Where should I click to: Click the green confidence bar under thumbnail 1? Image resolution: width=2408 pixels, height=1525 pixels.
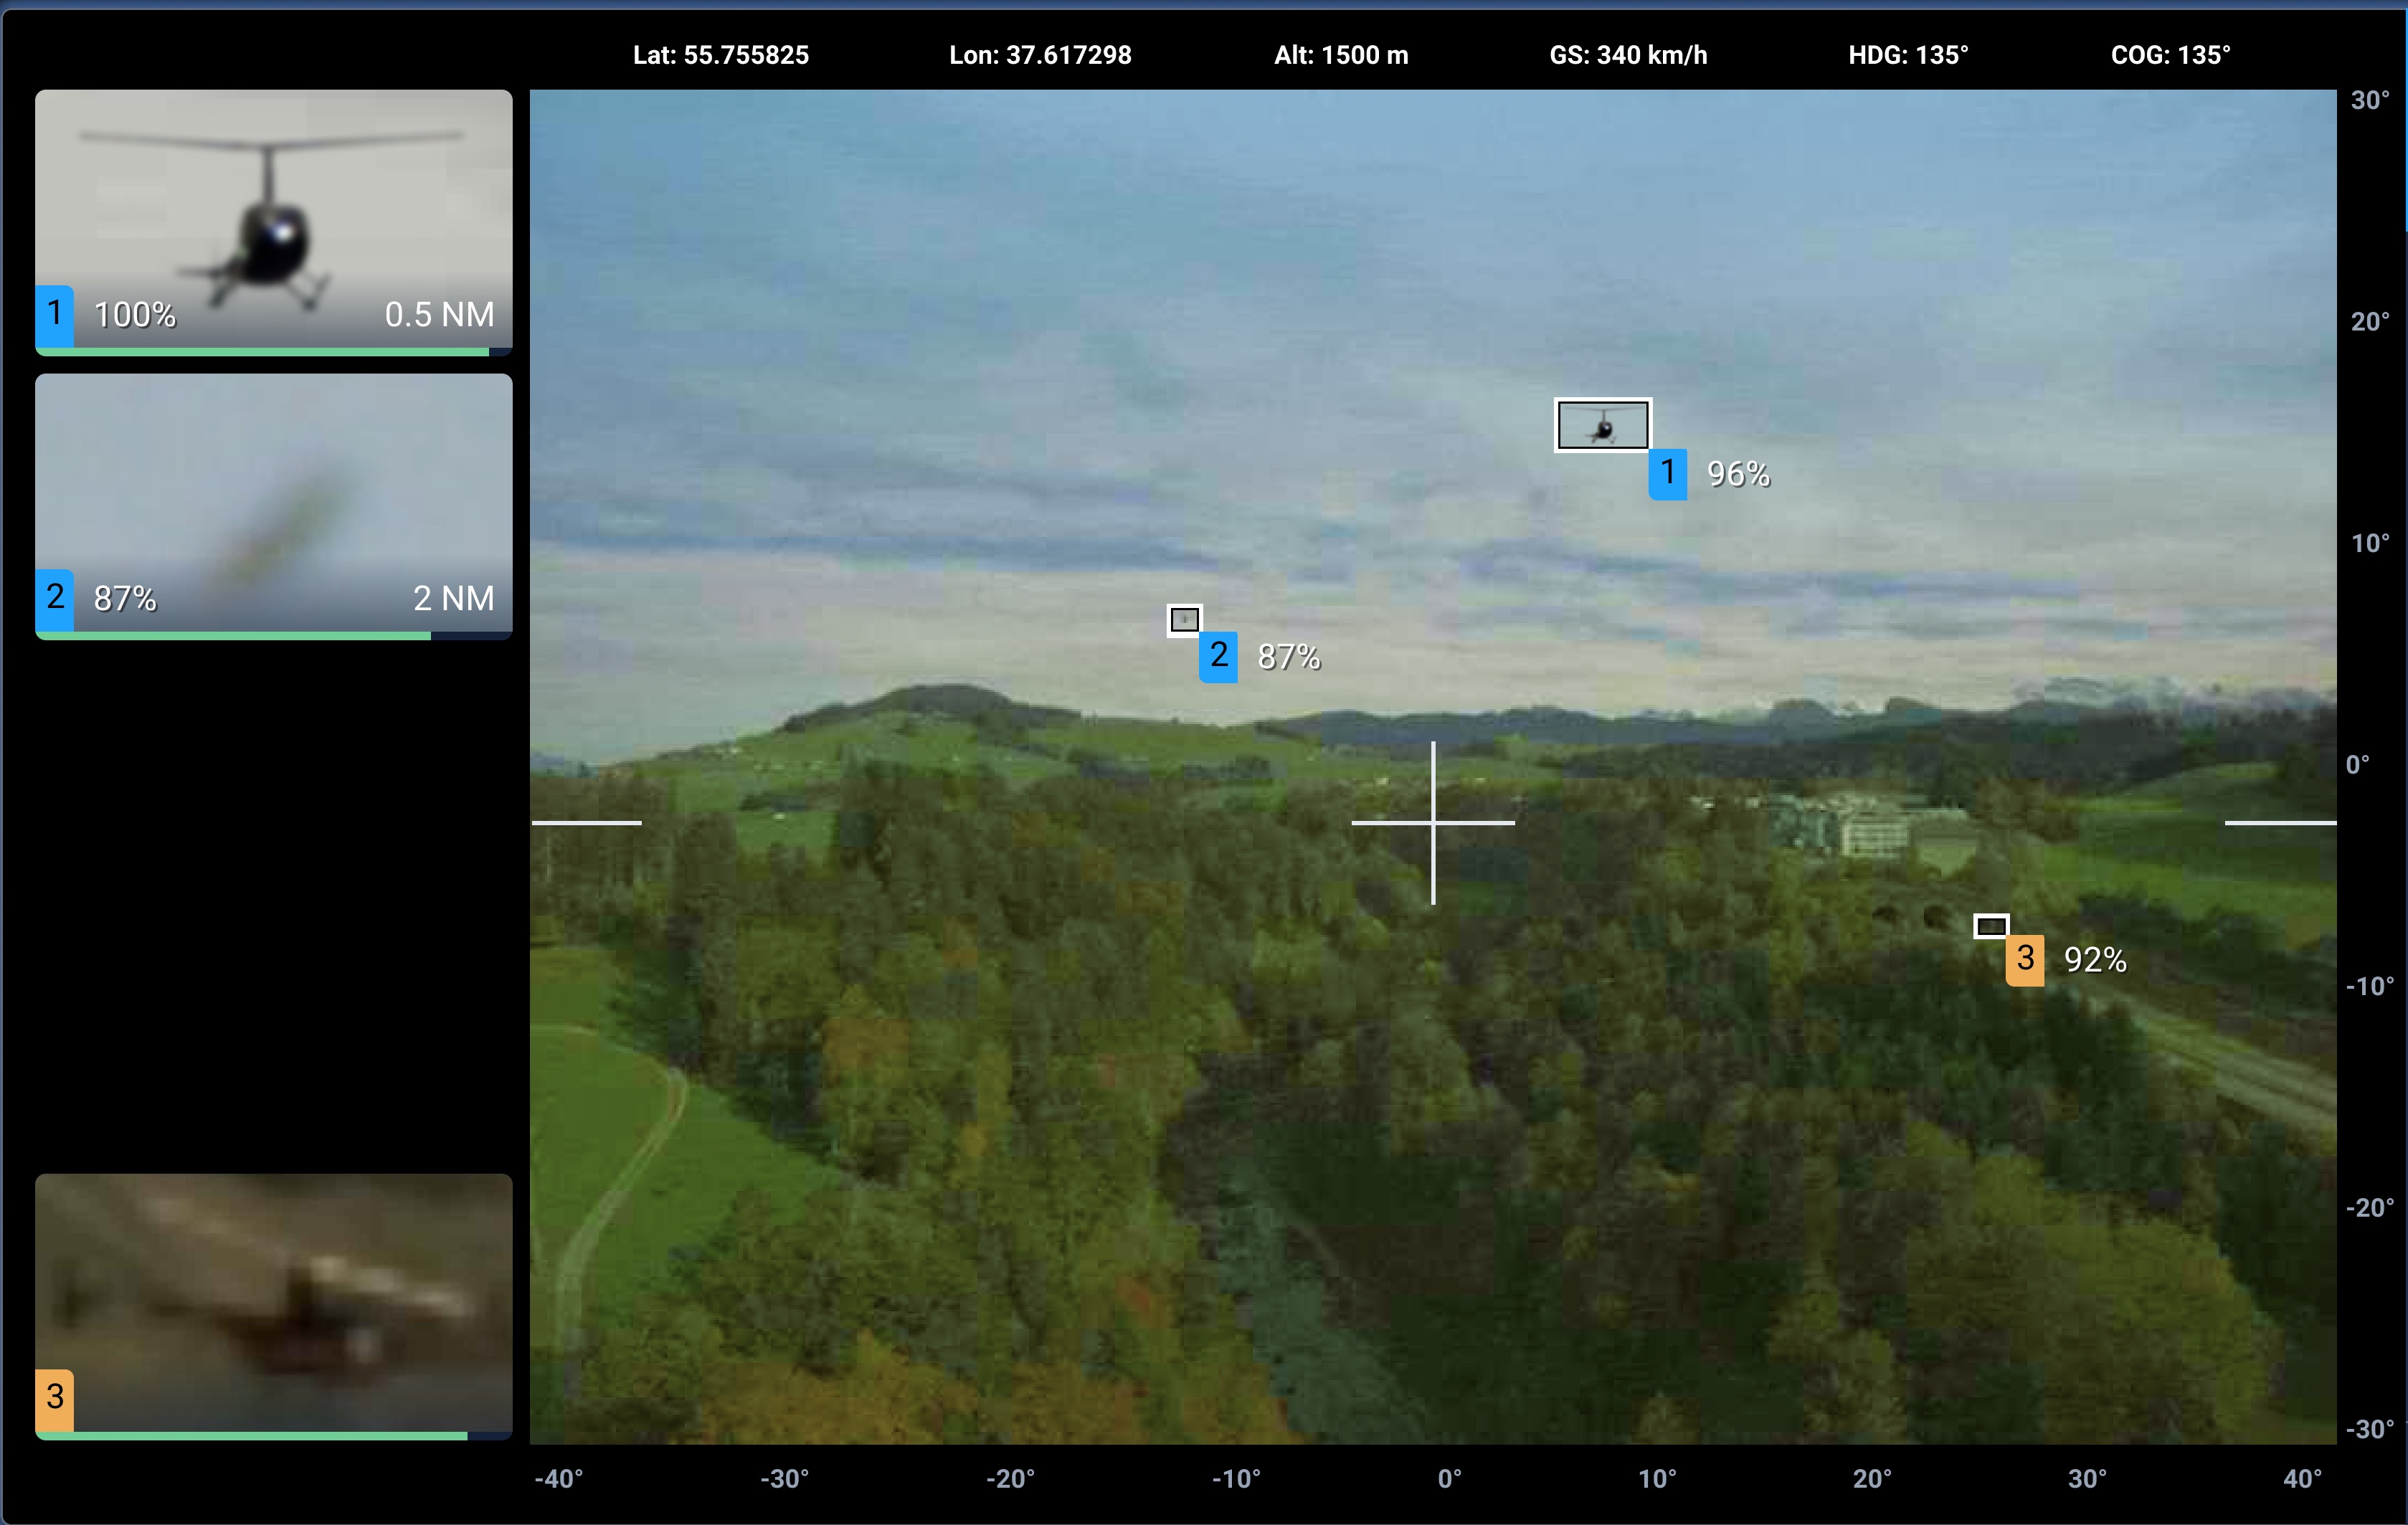point(262,352)
